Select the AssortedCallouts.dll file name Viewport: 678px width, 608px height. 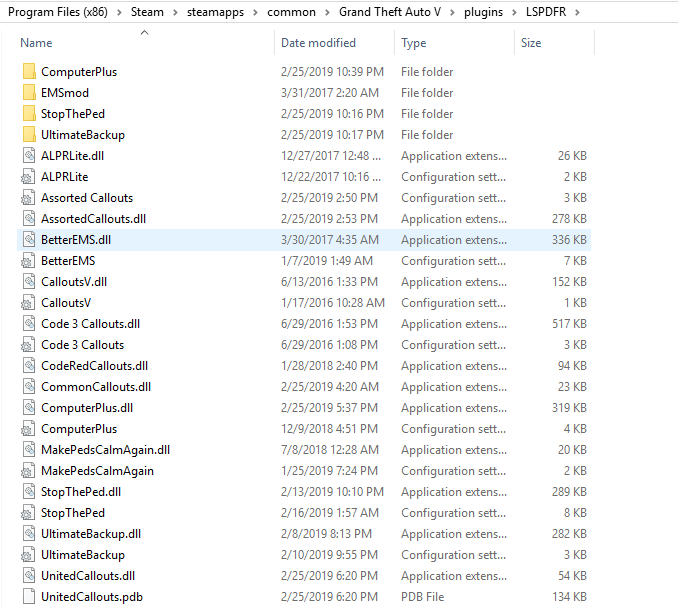tap(93, 219)
